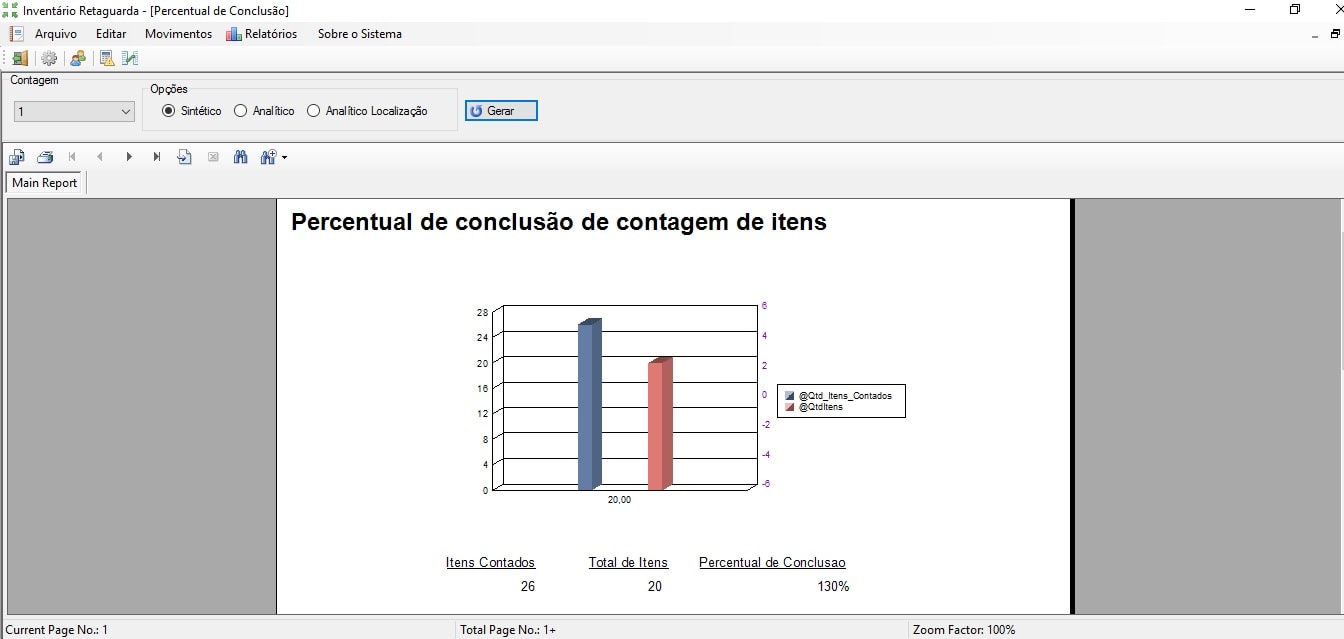Click the report title heading

(559, 222)
